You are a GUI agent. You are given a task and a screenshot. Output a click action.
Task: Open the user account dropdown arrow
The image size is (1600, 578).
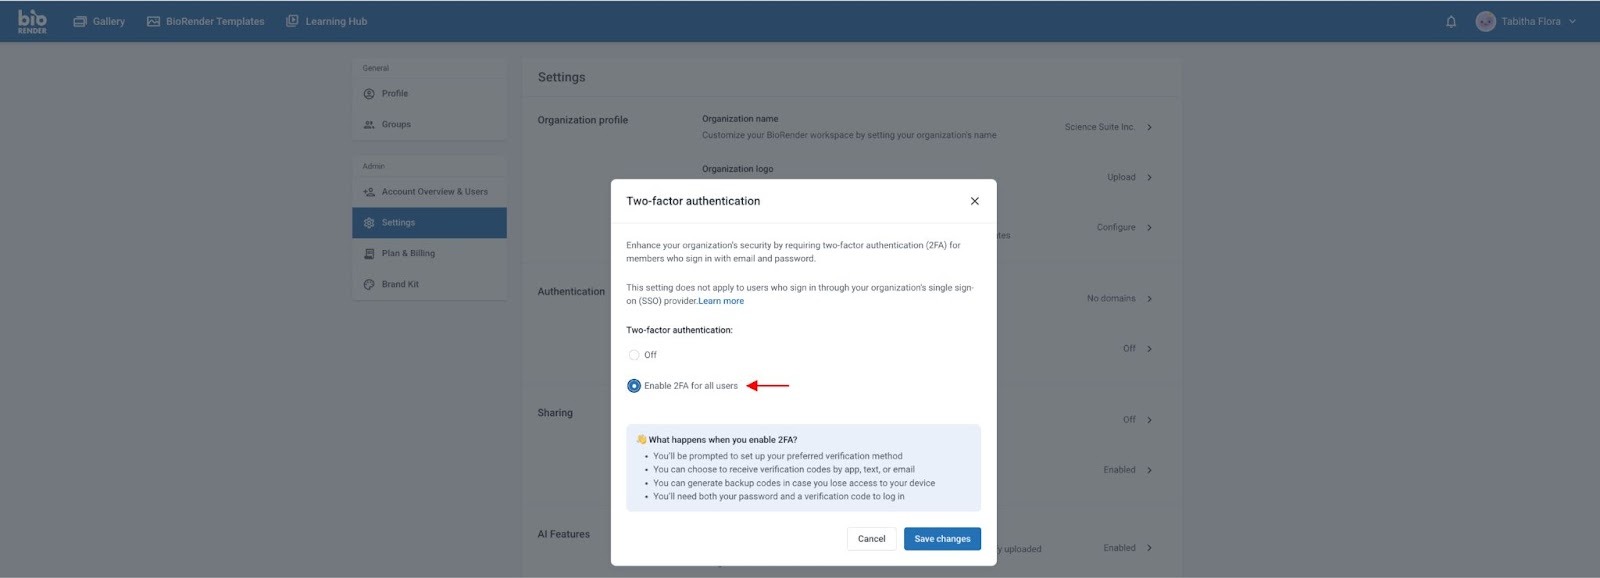[1572, 22]
